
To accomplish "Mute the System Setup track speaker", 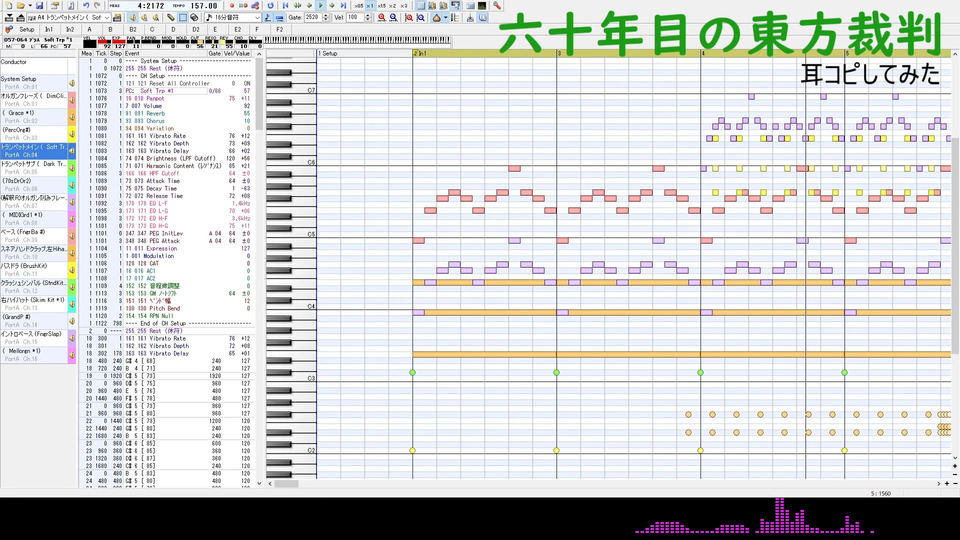I will click(72, 83).
